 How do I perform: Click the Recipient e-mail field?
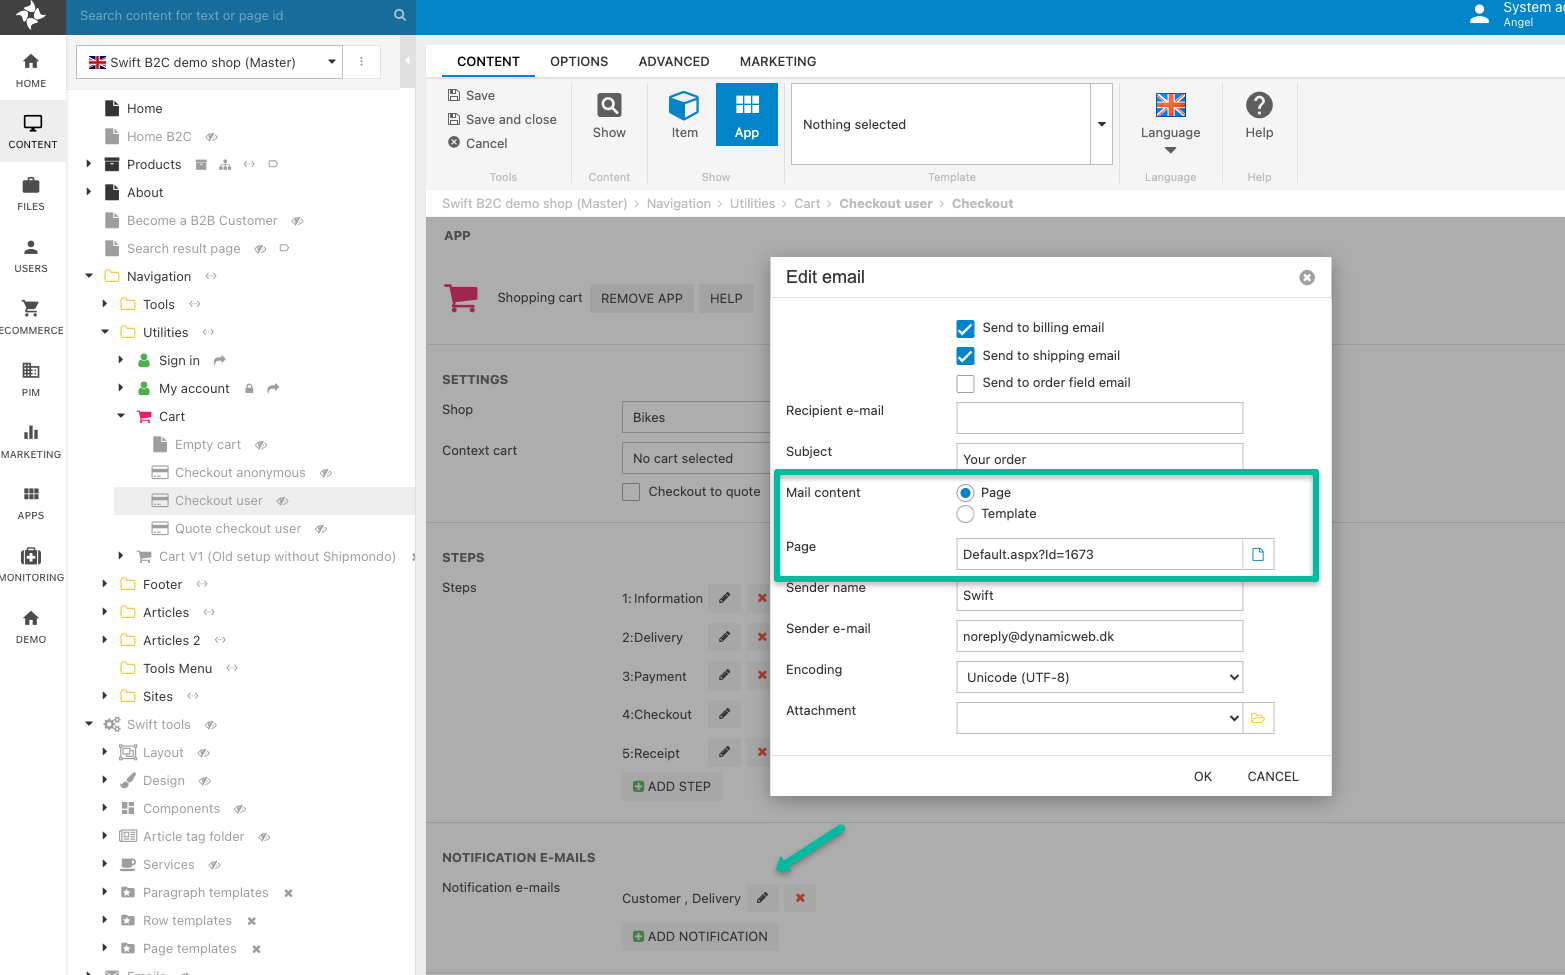click(x=1100, y=418)
